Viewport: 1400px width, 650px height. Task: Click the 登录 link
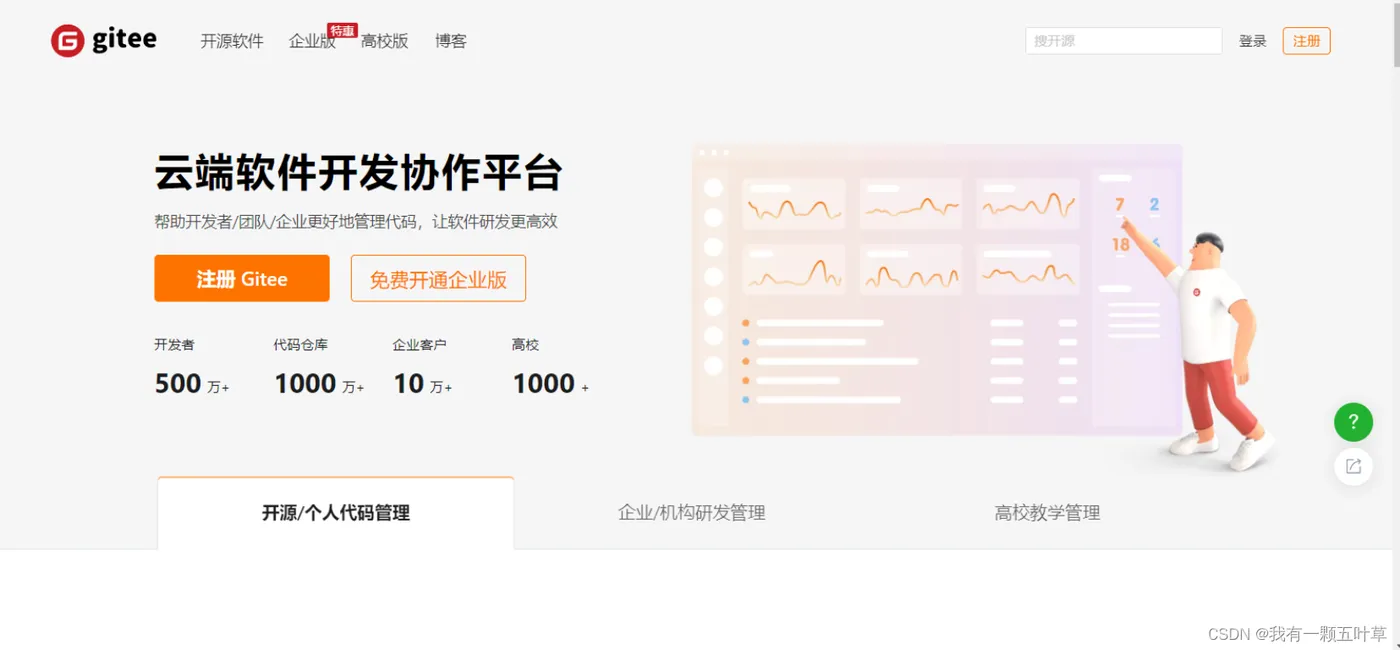pyautogui.click(x=1253, y=41)
